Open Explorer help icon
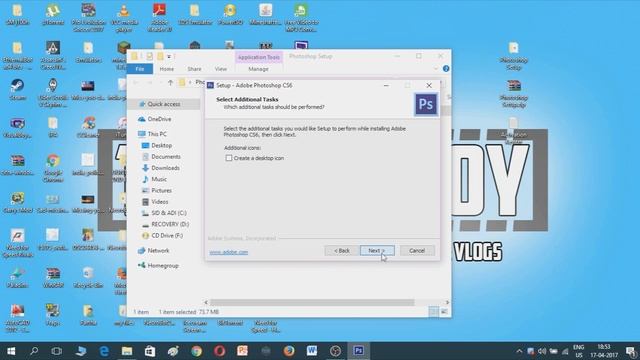The image size is (640, 360). pyautogui.click(x=446, y=69)
